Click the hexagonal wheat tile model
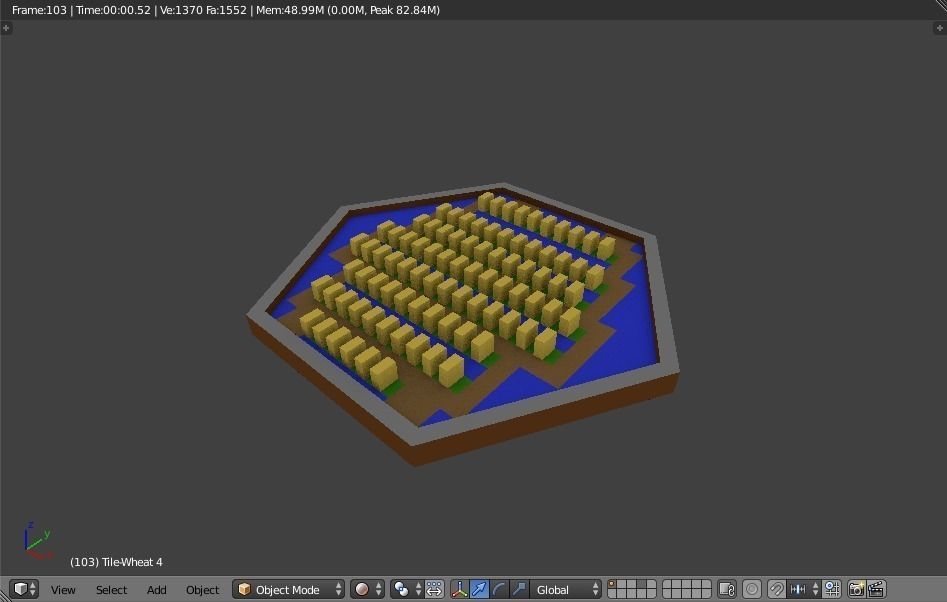 coord(463,324)
